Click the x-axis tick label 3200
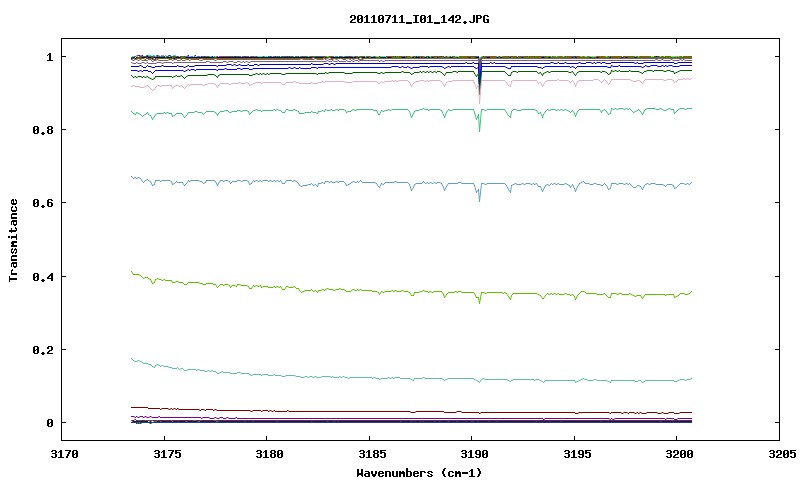 tap(679, 454)
